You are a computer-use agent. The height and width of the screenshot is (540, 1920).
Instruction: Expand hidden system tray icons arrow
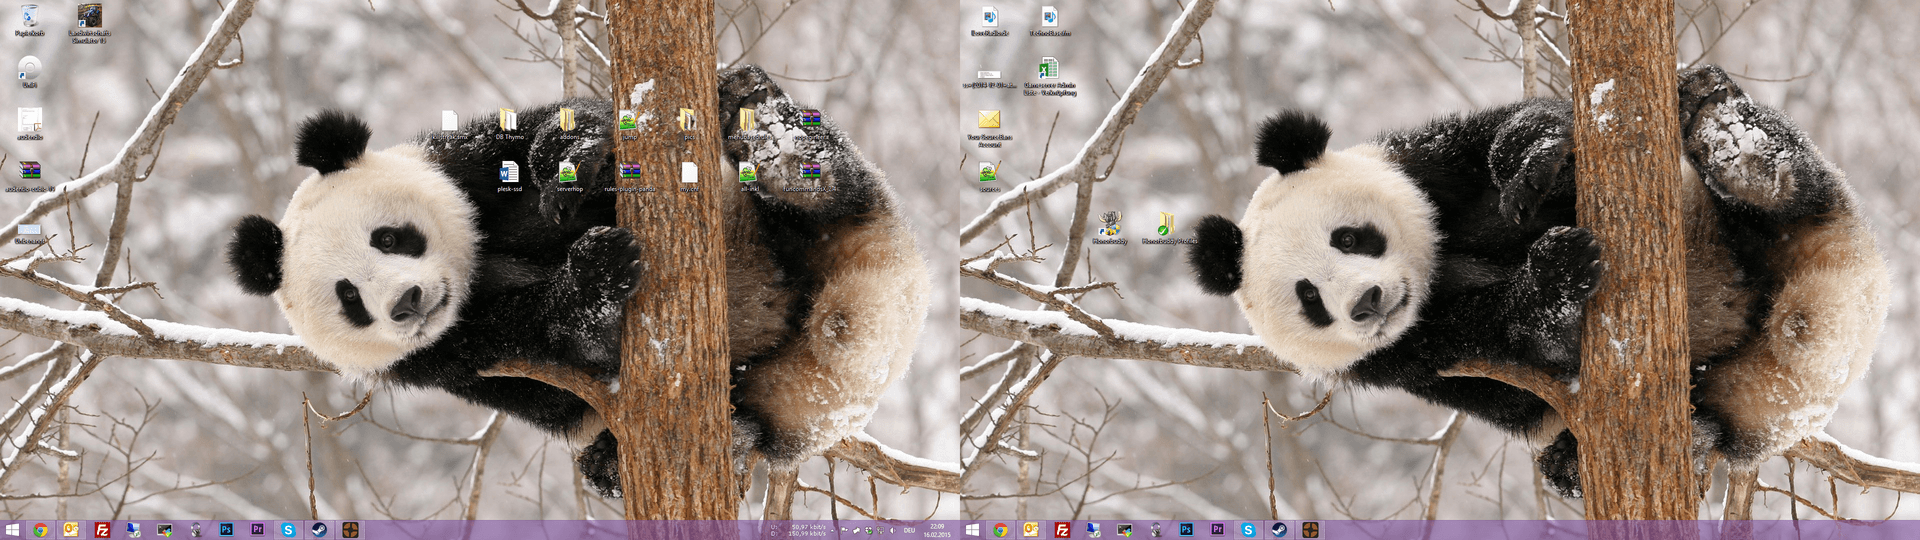(x=833, y=530)
